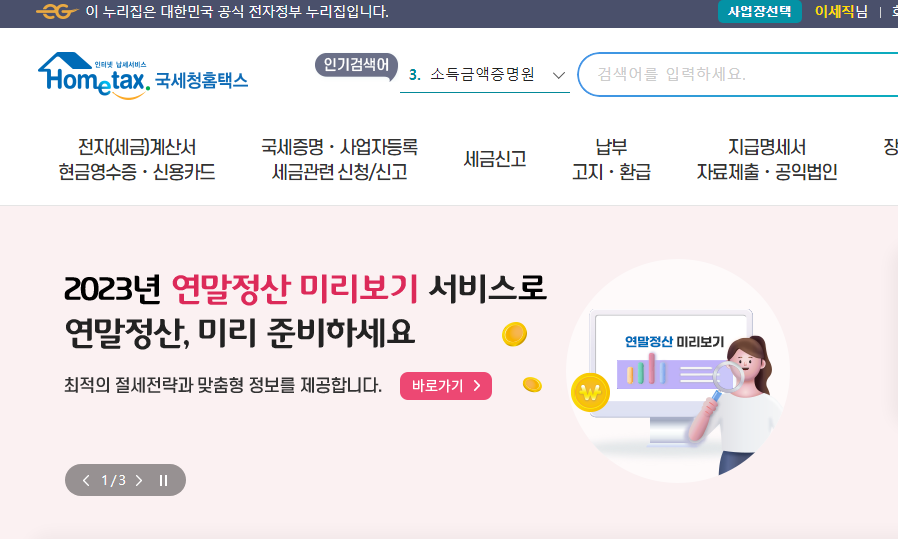Screen dimensions: 898x539
Task: Open the 지급명세서 자료제출·공익법인 menu
Action: [767, 159]
